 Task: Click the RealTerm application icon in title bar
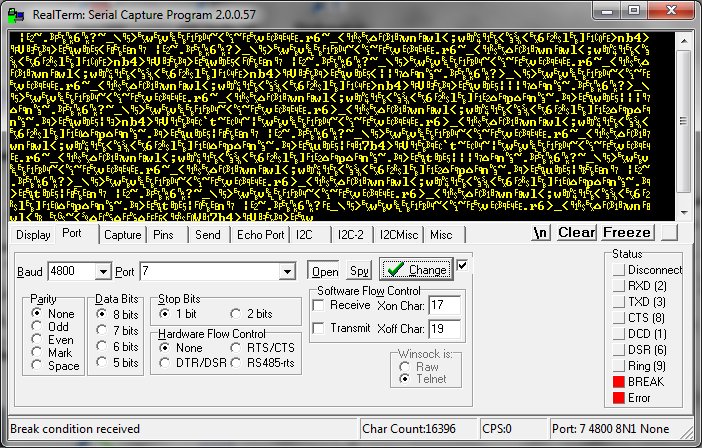click(16, 15)
